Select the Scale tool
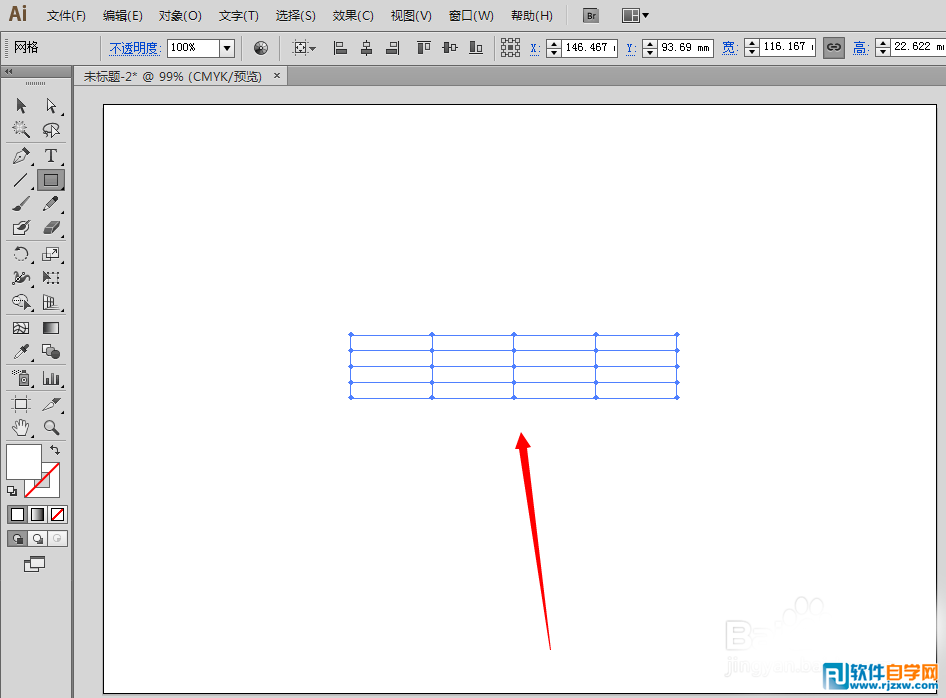Screen dimensions: 946x698 [x=51, y=254]
